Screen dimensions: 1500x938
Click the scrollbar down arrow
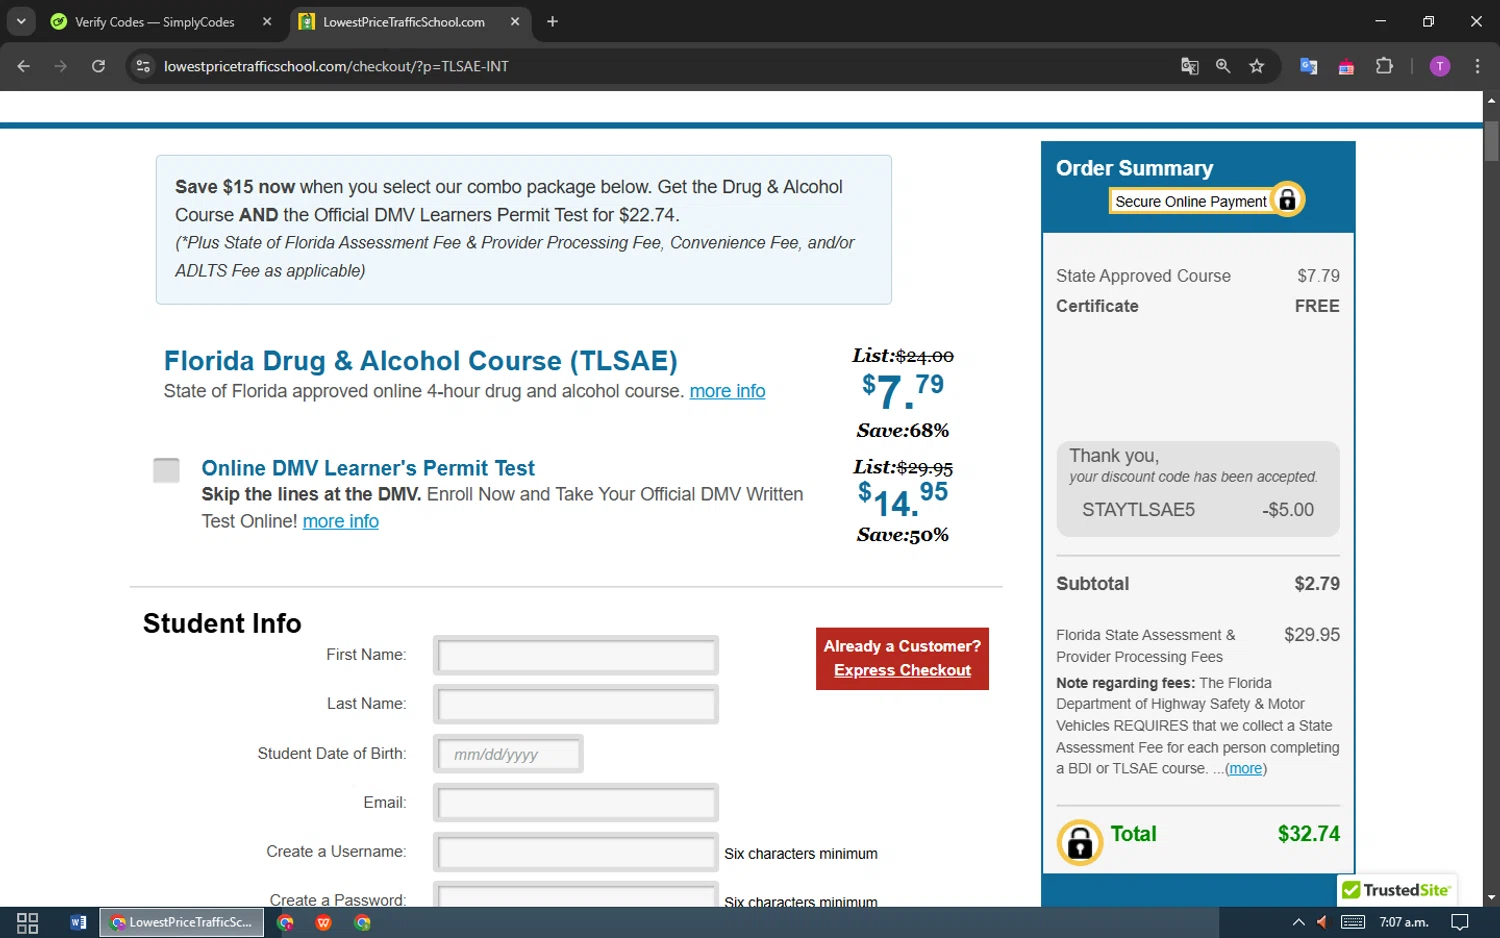[1491, 898]
